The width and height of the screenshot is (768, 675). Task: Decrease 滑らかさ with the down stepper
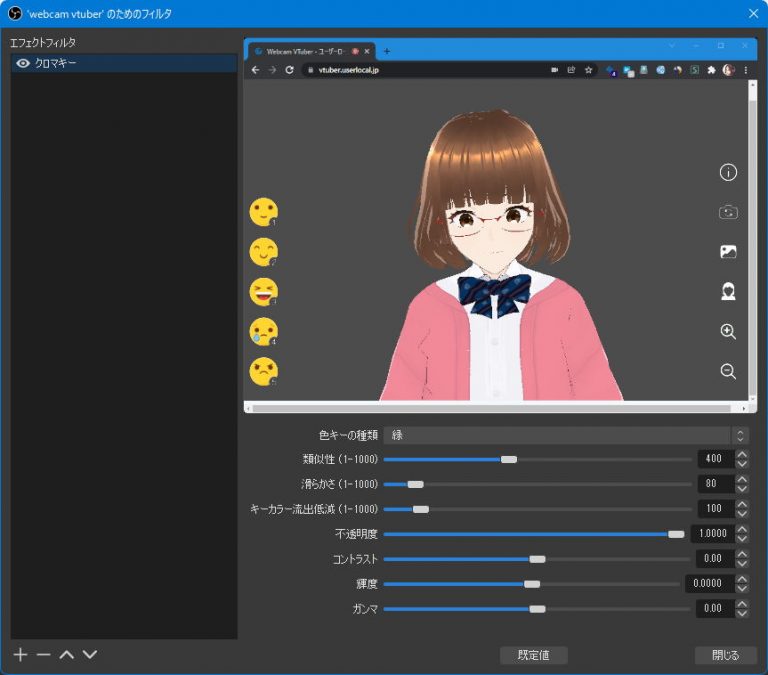tap(742, 489)
